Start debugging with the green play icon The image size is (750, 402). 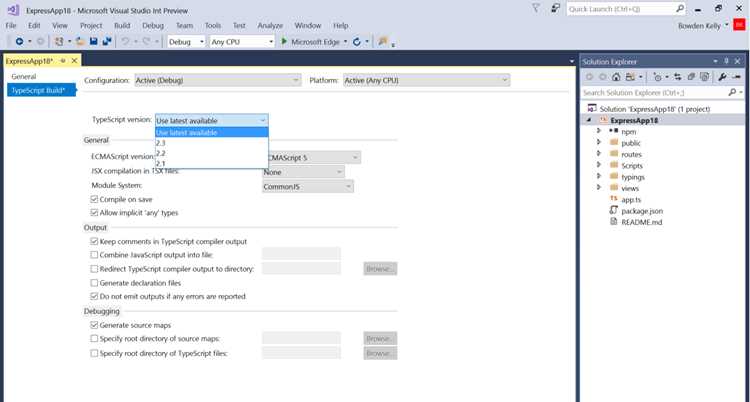(x=284, y=42)
